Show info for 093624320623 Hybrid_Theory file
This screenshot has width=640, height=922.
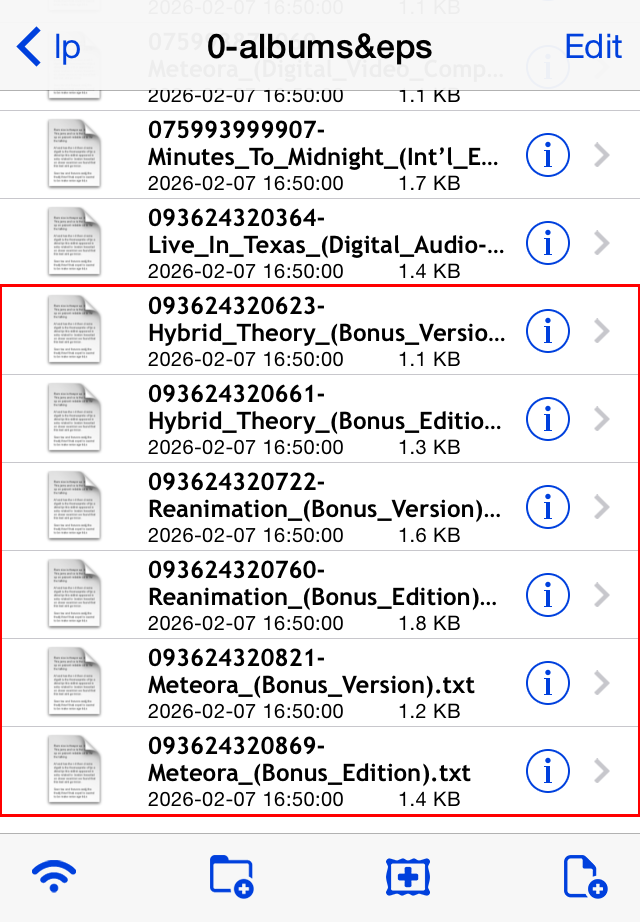click(x=548, y=331)
